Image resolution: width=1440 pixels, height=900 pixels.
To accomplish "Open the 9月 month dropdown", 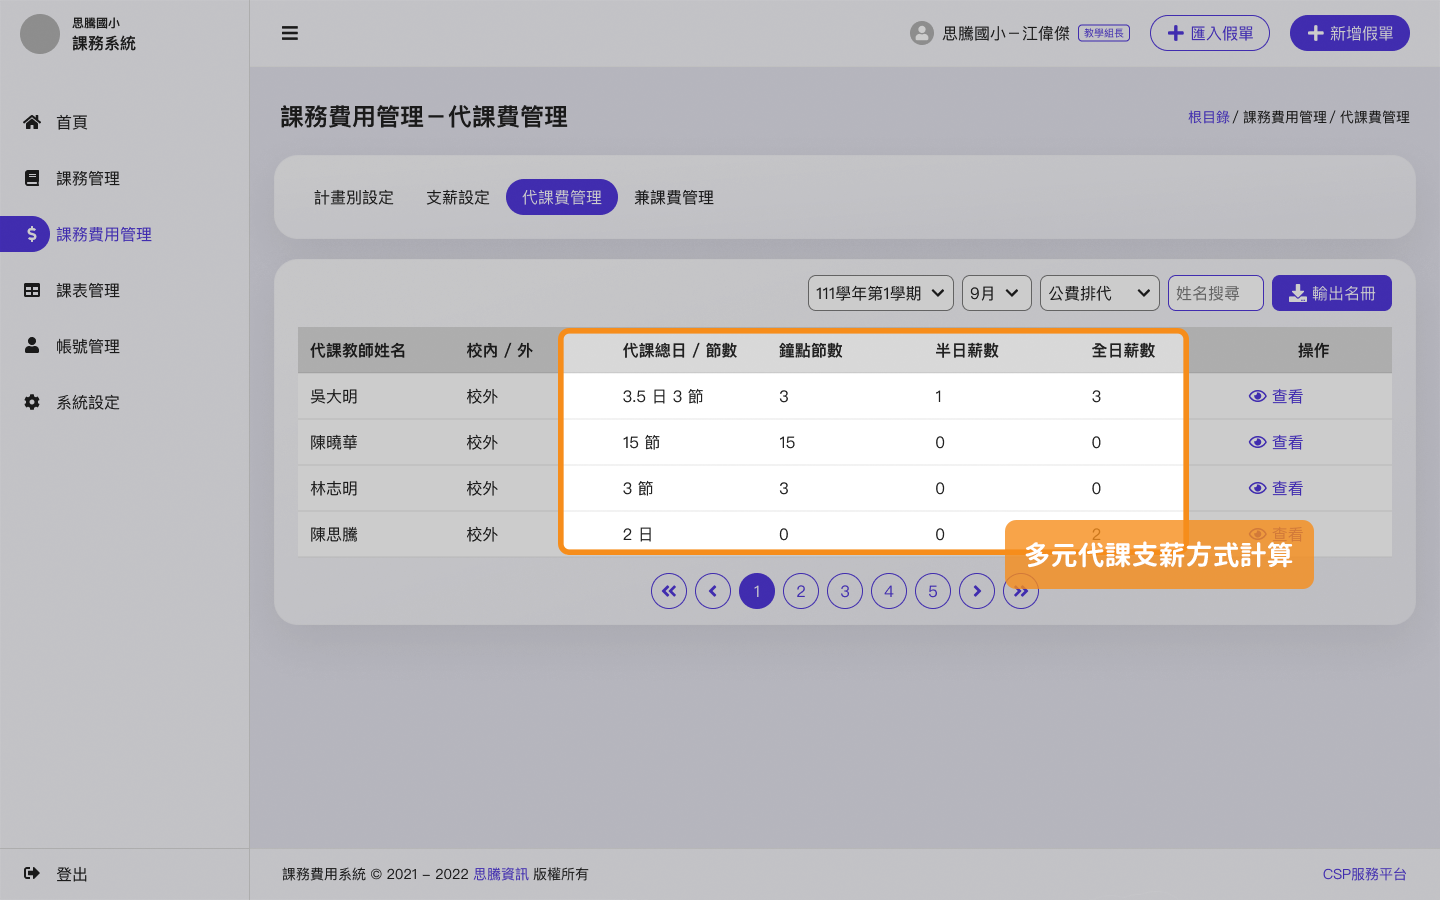I will click(996, 293).
